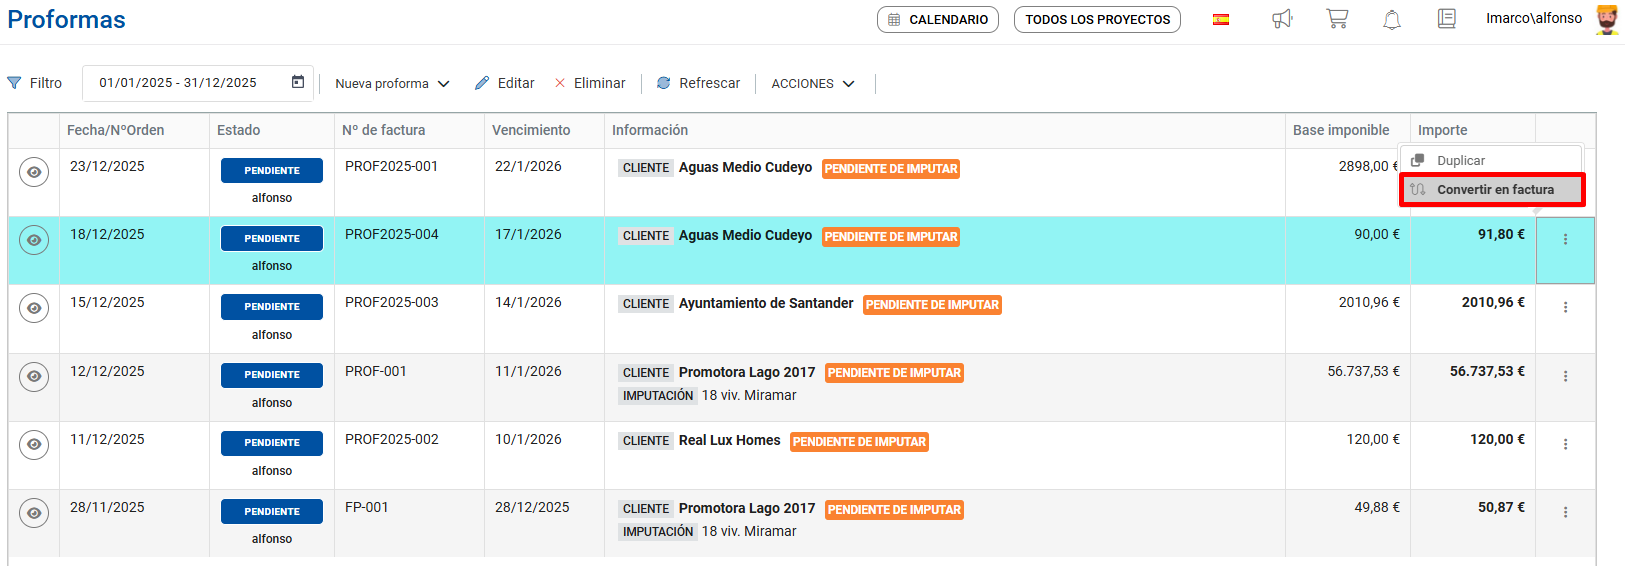Toggle the eye icon for PROF2025-001
Viewport: 1625px width, 566px height.
(x=34, y=172)
